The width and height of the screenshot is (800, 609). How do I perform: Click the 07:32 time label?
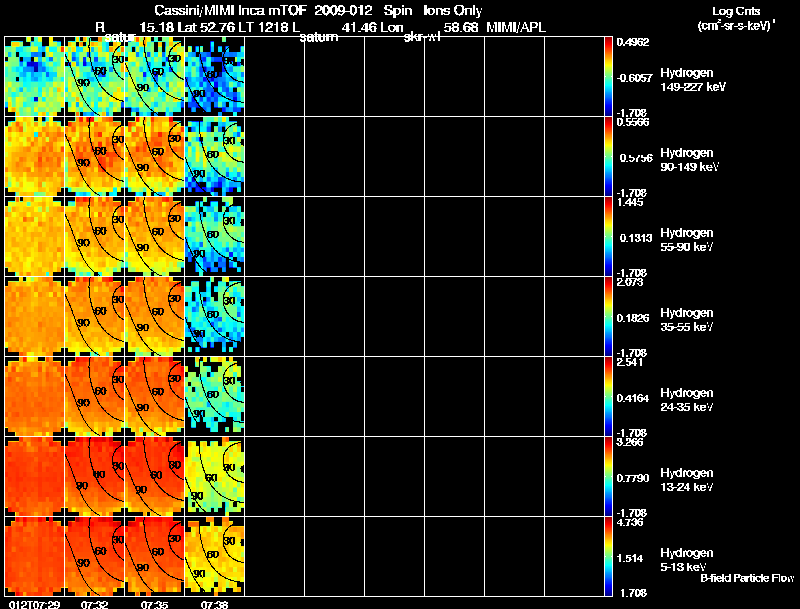[94, 604]
